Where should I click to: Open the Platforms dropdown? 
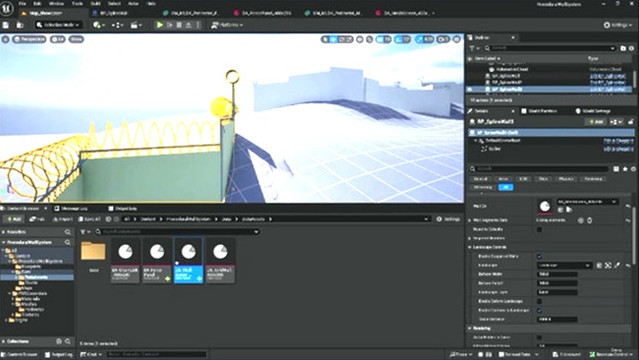coord(227,25)
